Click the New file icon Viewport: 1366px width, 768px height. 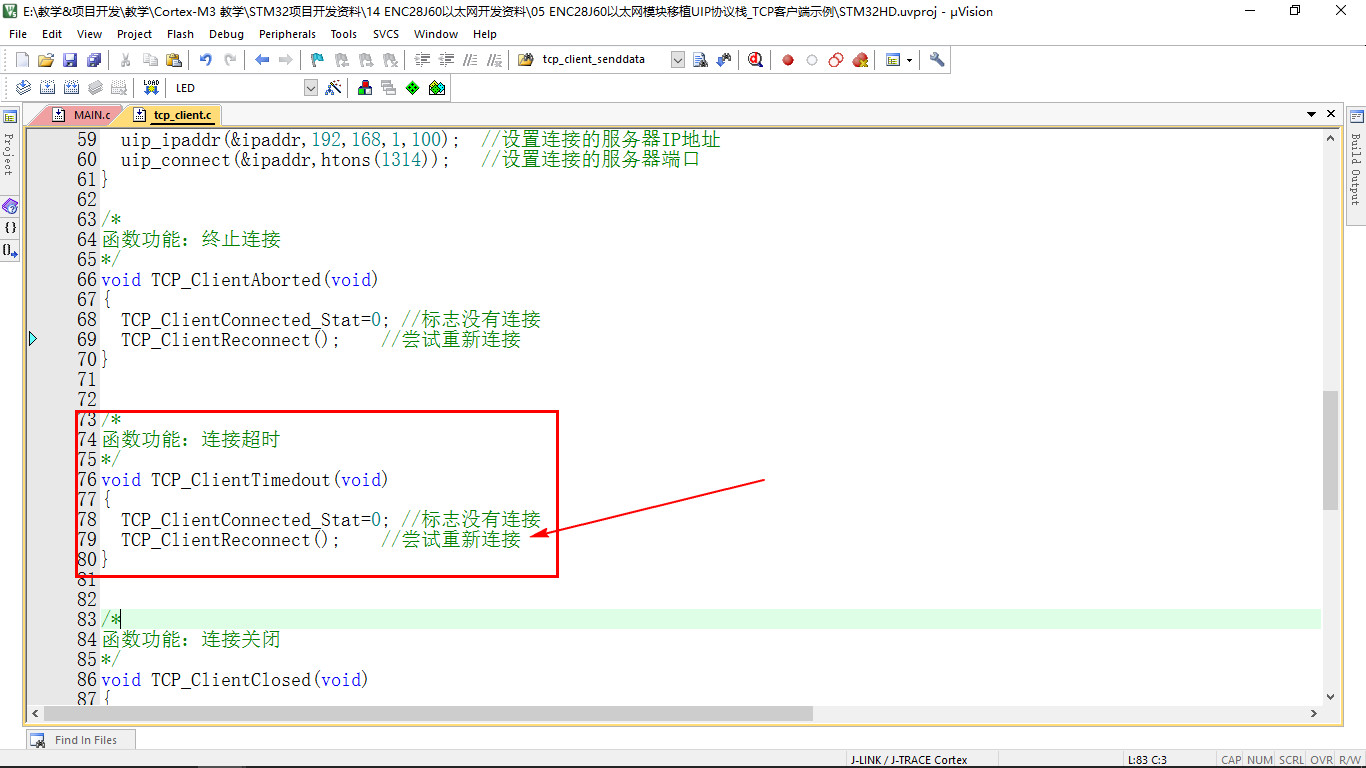pyautogui.click(x=22, y=60)
